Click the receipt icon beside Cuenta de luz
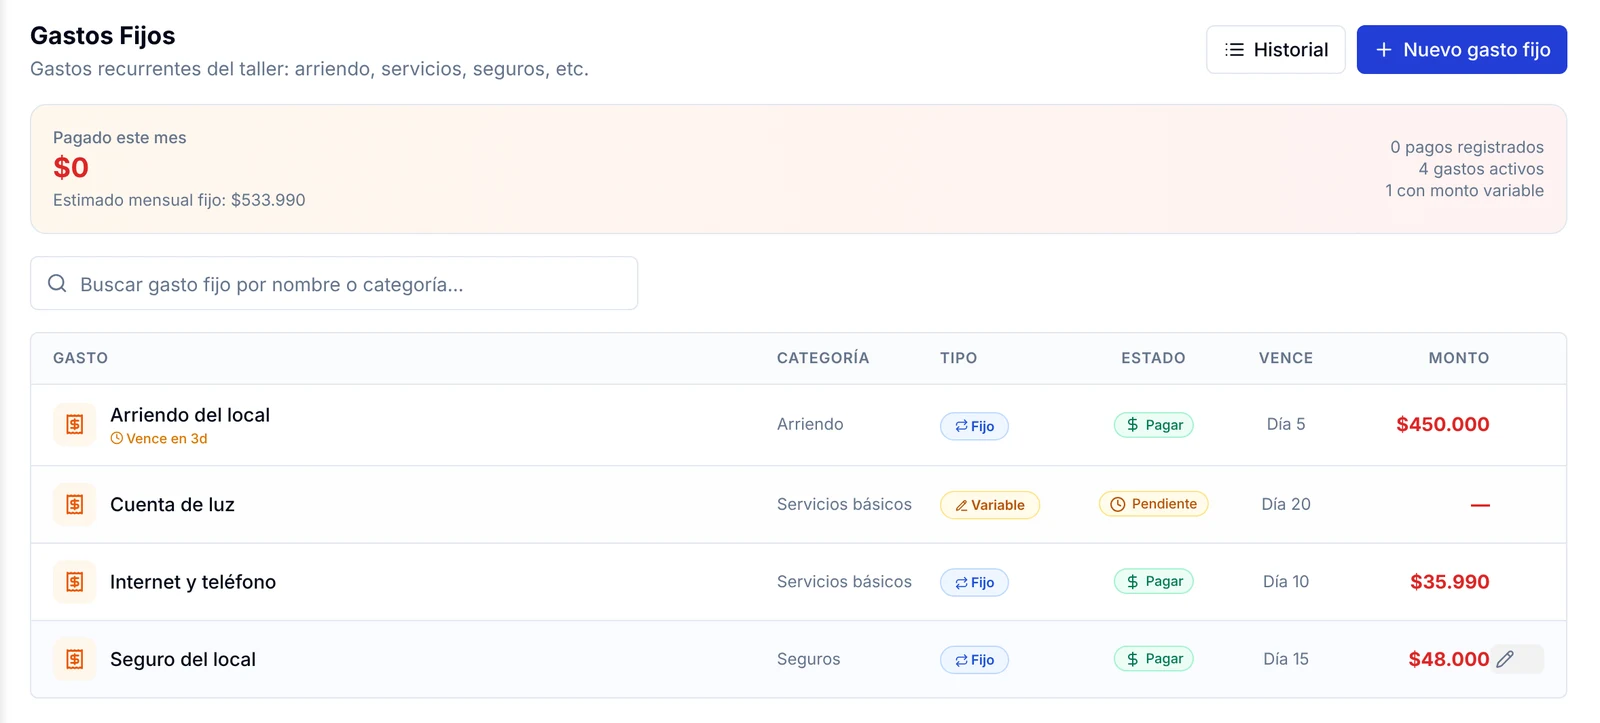 click(75, 505)
